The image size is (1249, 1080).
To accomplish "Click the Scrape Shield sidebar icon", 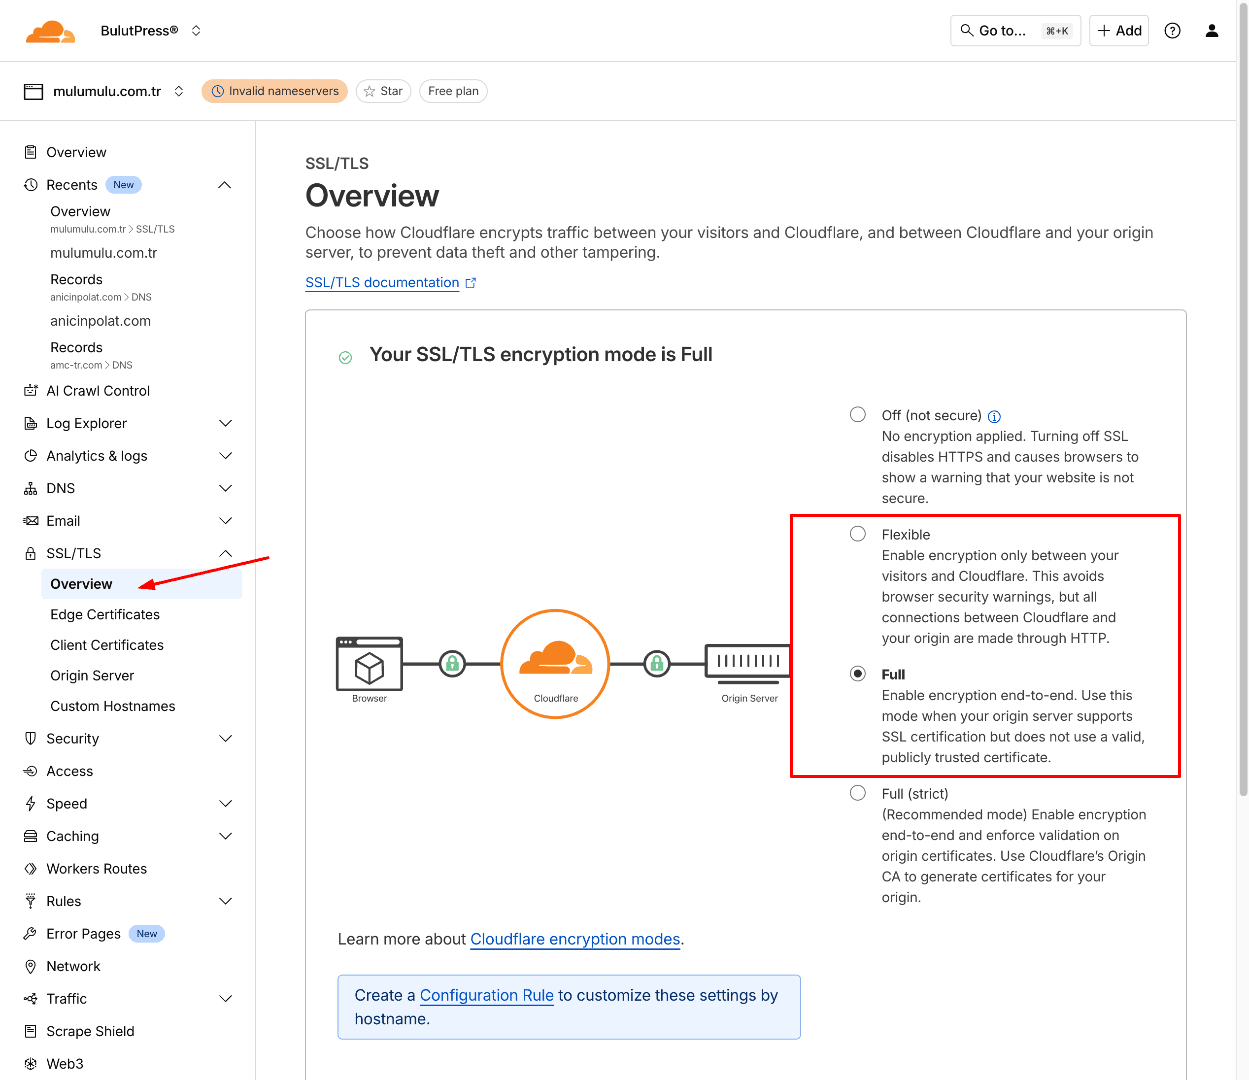I will [x=31, y=1031].
